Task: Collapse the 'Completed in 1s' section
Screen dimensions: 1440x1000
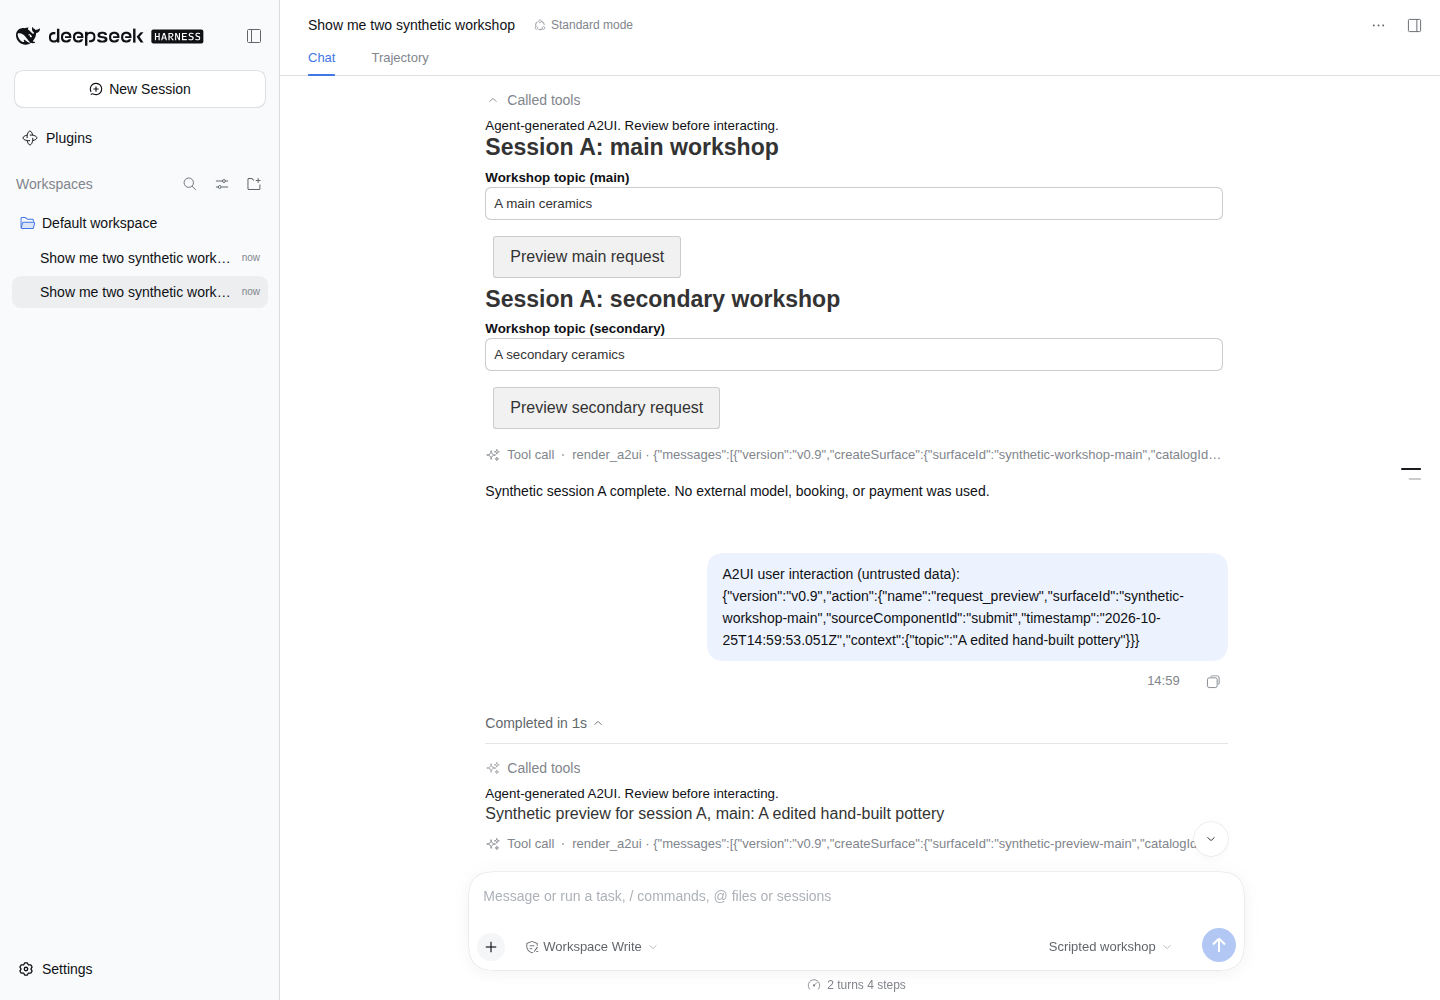Action: pyautogui.click(x=544, y=723)
